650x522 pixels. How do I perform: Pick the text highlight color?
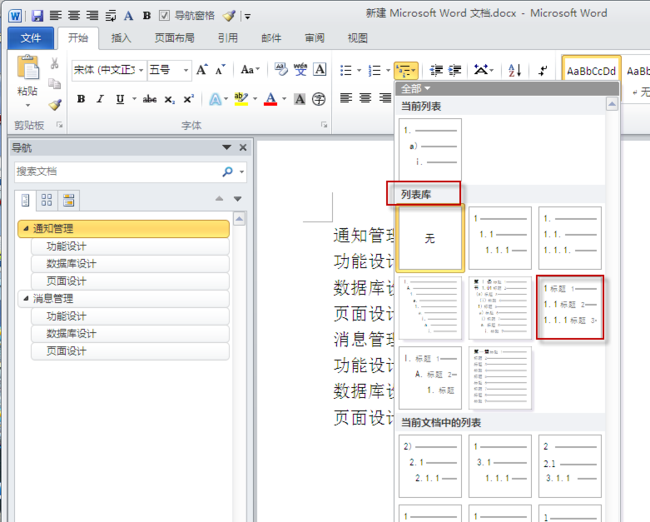(241, 99)
